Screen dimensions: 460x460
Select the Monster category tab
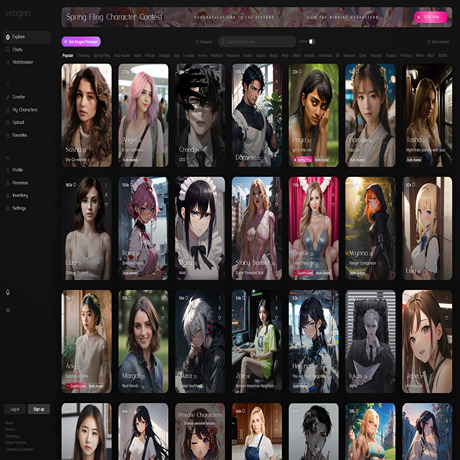(349, 56)
